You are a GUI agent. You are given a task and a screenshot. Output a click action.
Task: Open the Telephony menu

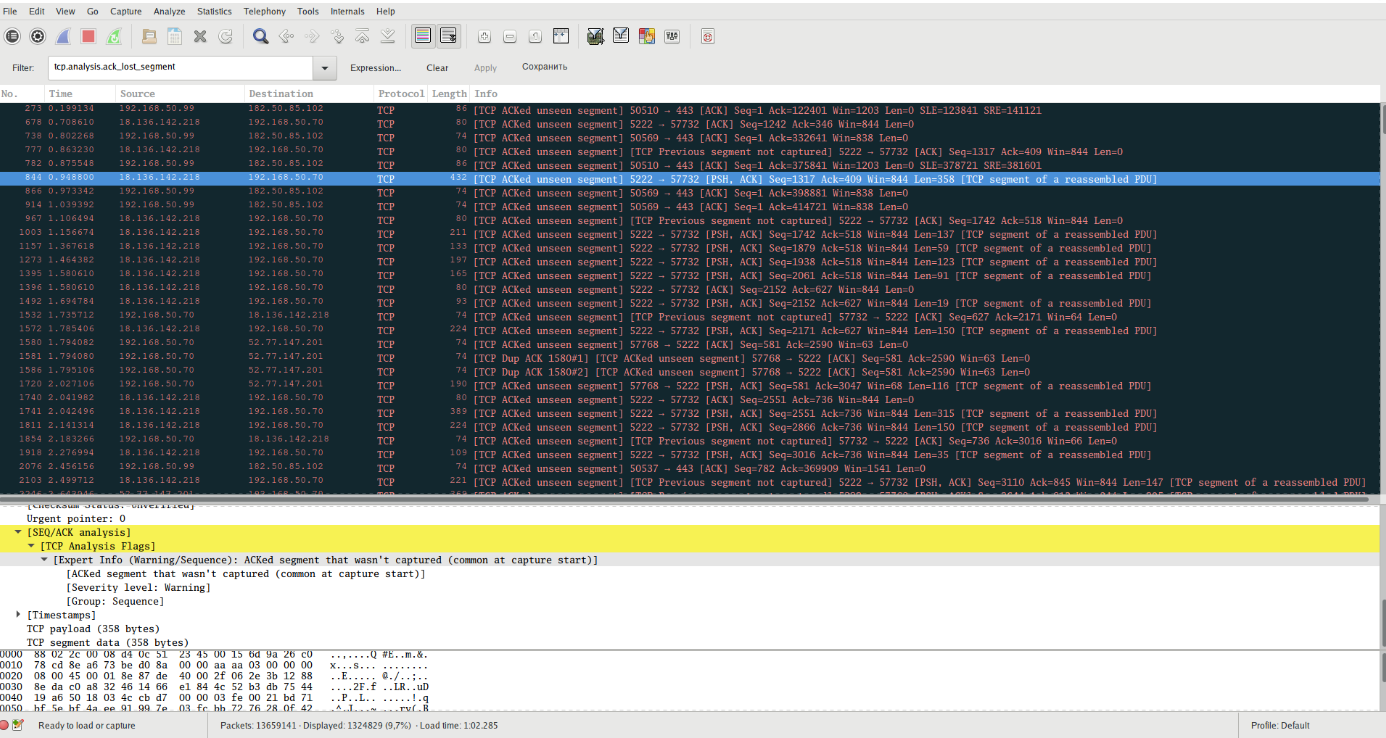[264, 11]
